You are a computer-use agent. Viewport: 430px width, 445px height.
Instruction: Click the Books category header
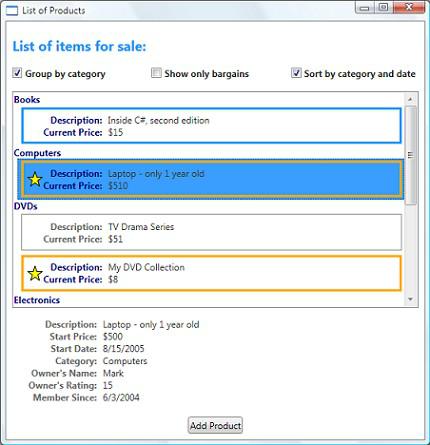27,100
